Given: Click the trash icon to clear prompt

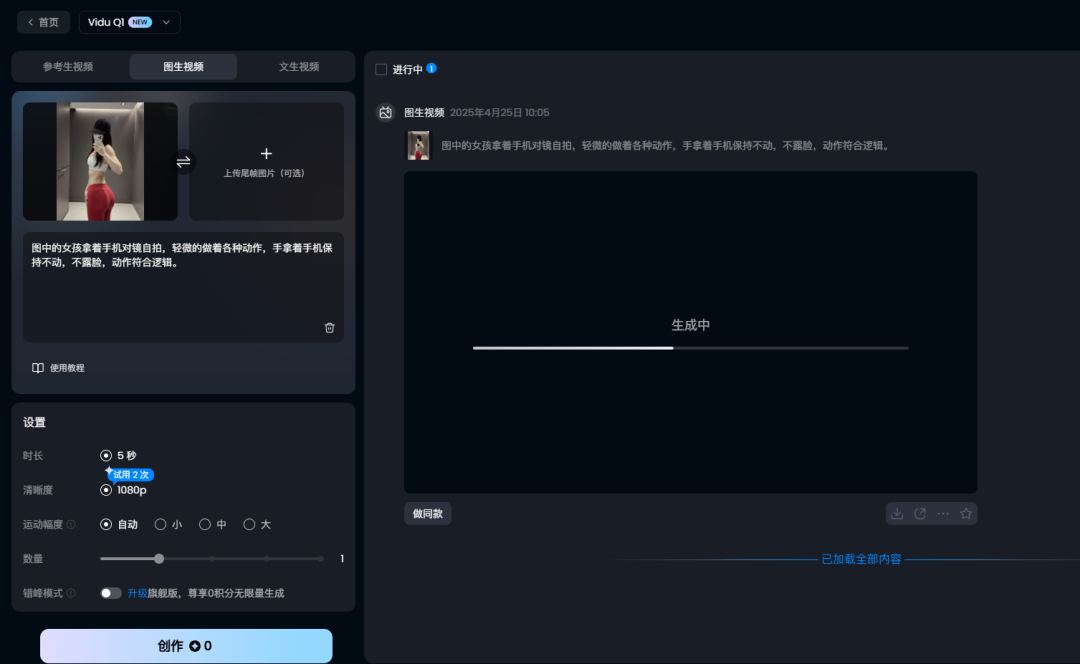Looking at the screenshot, I should click(329, 328).
